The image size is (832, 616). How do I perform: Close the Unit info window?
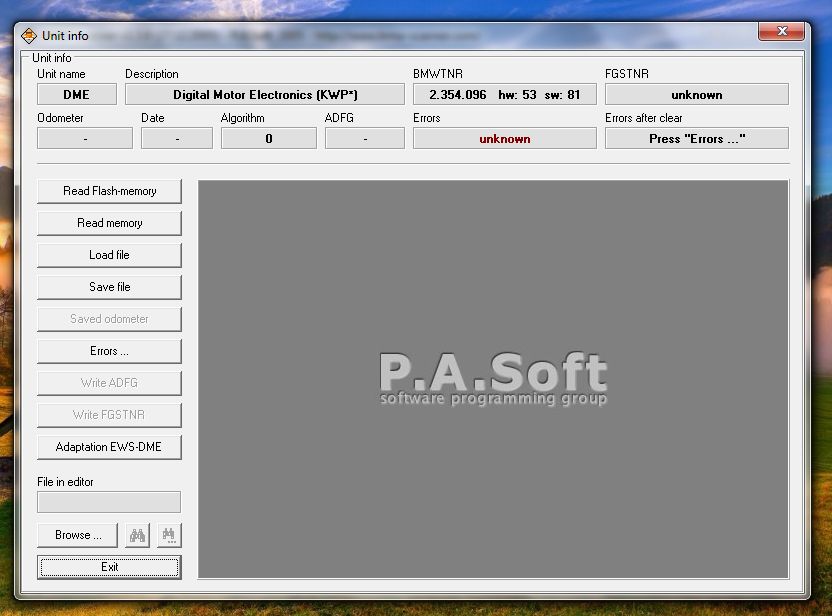click(x=781, y=31)
